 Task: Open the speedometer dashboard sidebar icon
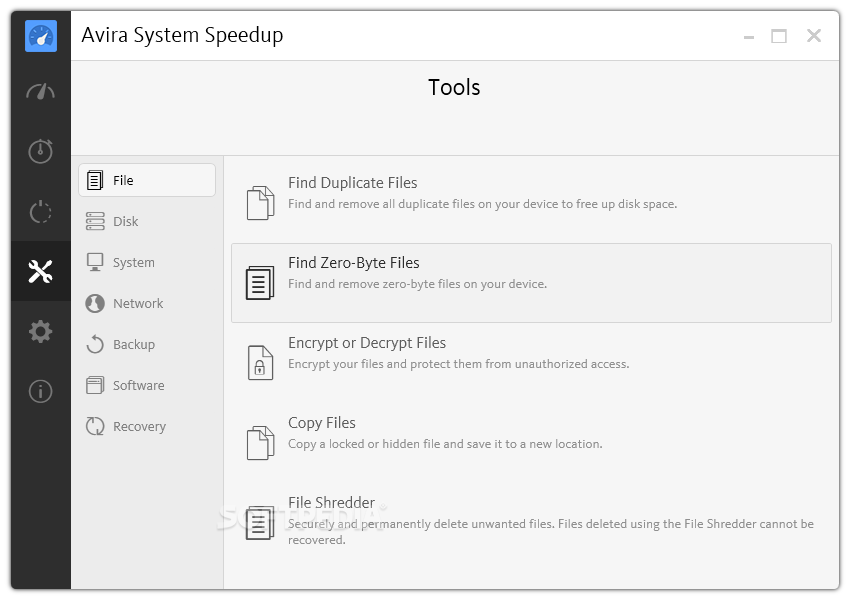click(x=41, y=92)
